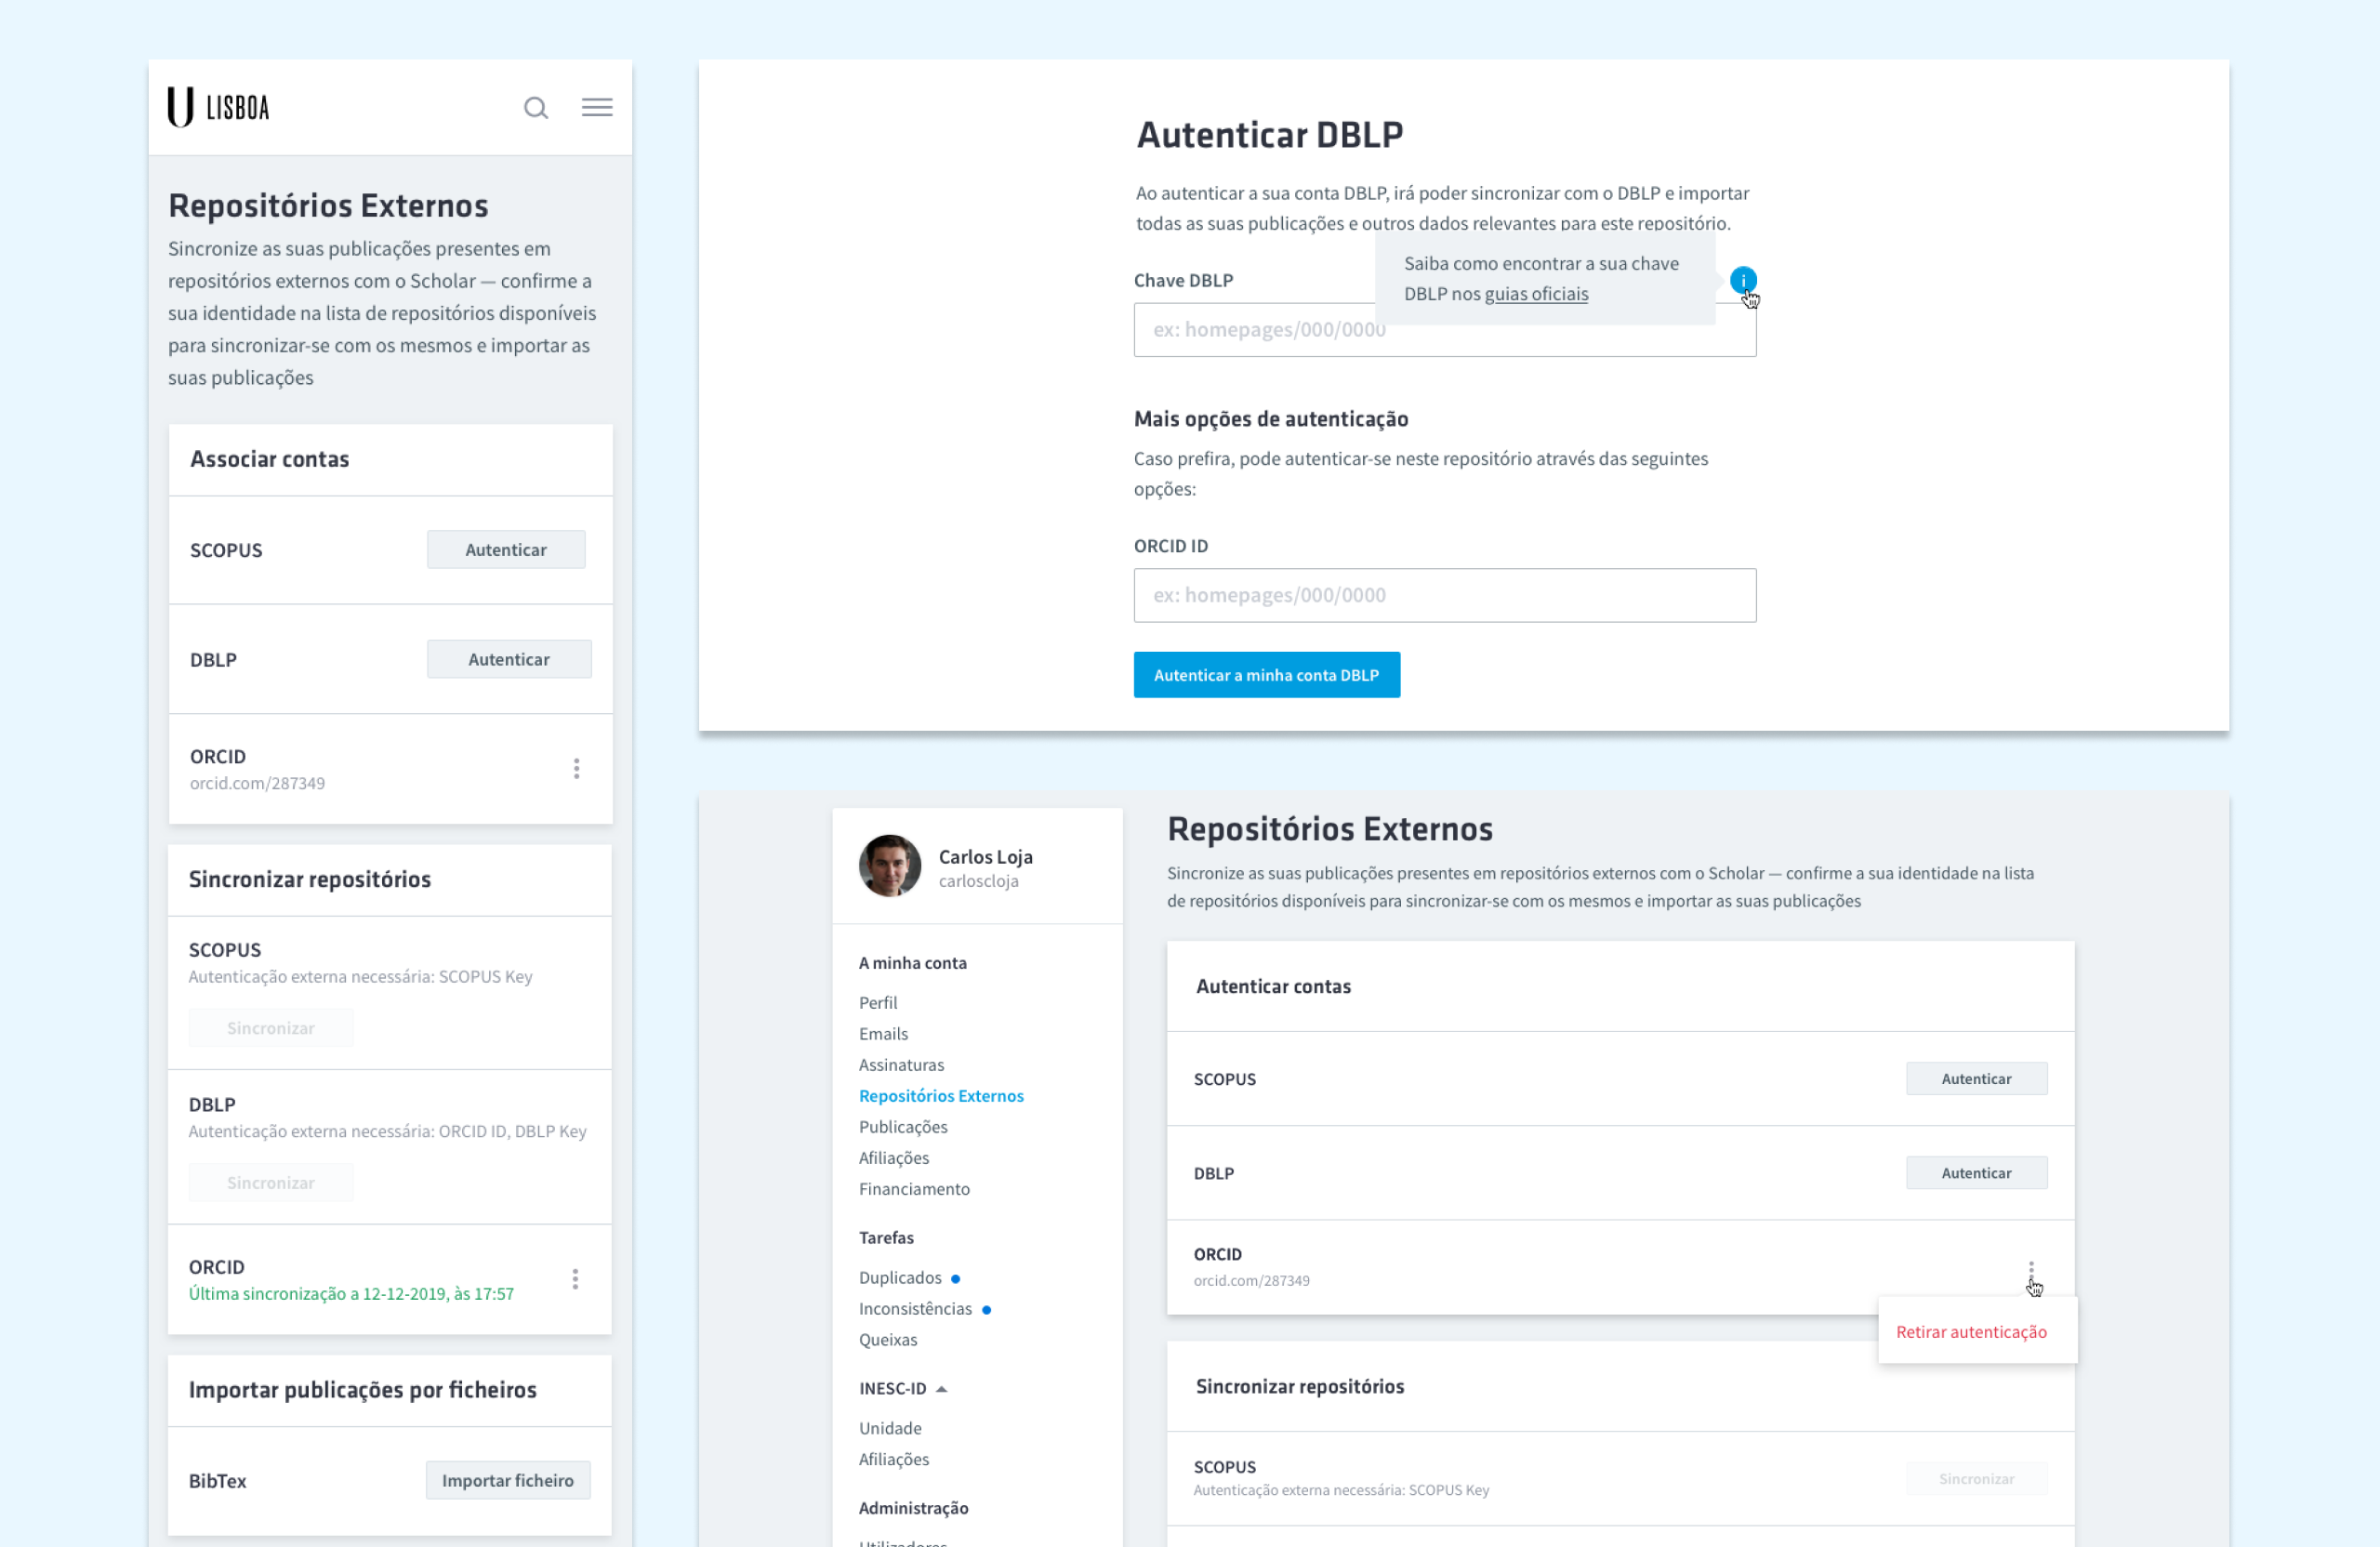Click Sincronizar for SCOPUS in desktop view
The width and height of the screenshot is (2380, 1547).
click(1976, 1479)
